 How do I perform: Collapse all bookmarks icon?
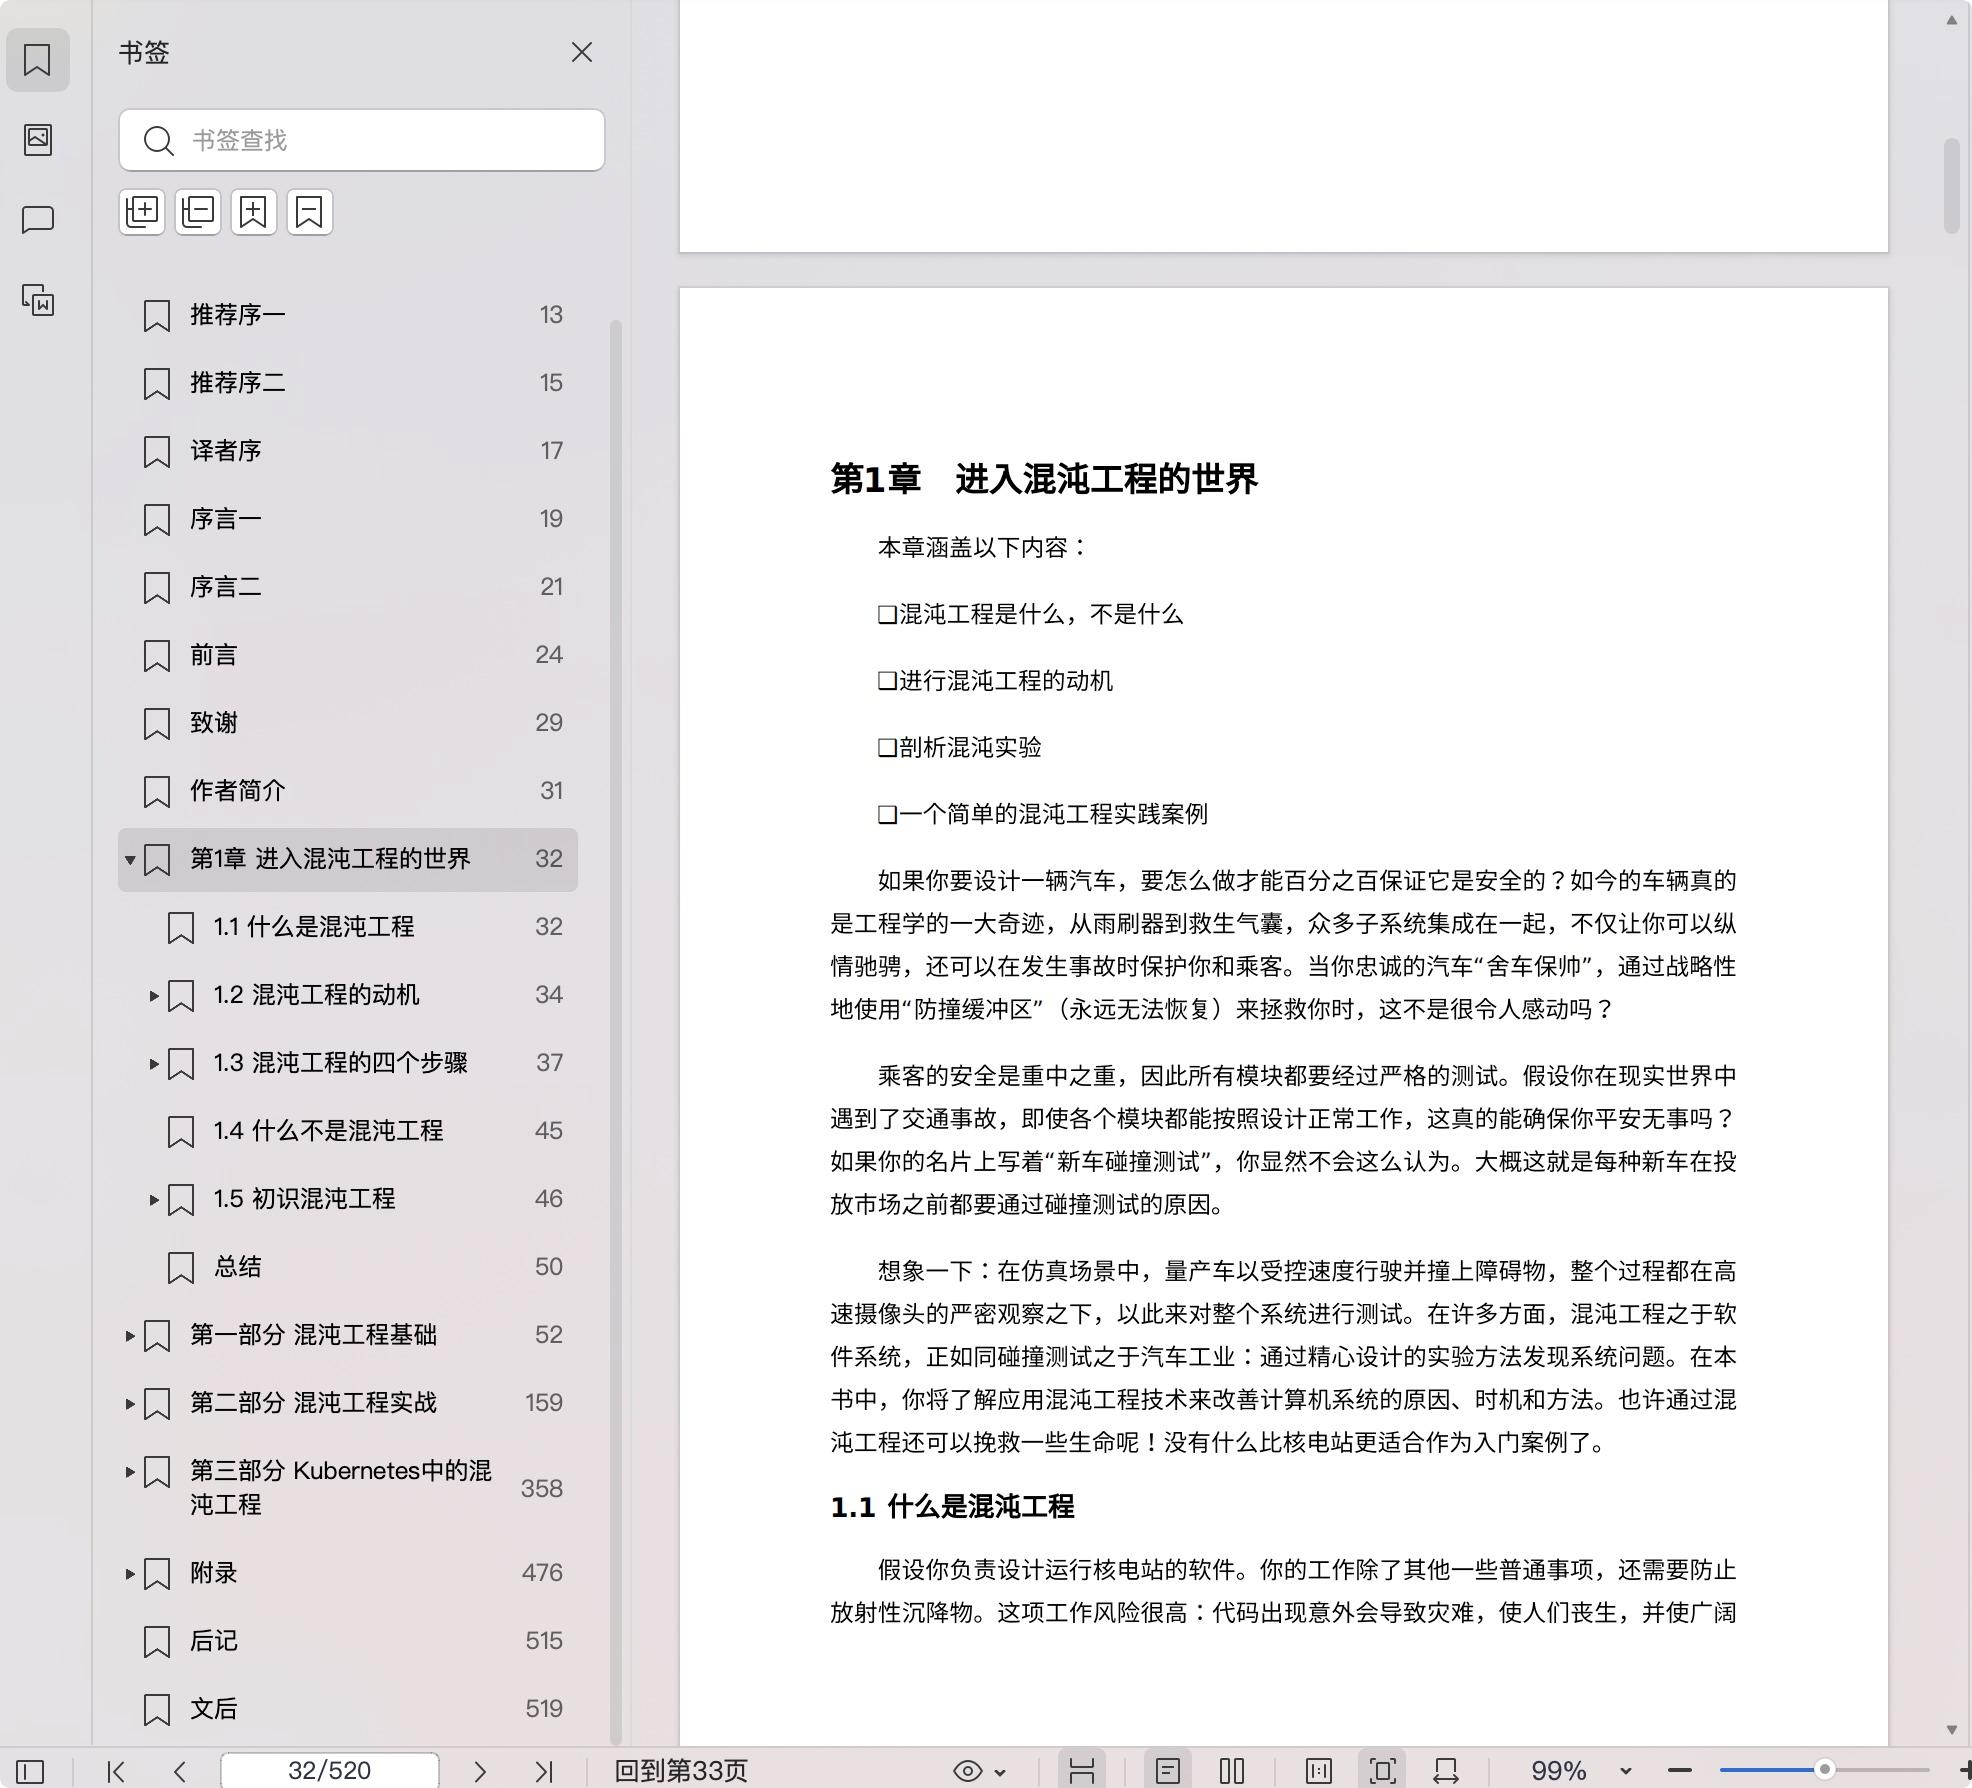click(198, 212)
